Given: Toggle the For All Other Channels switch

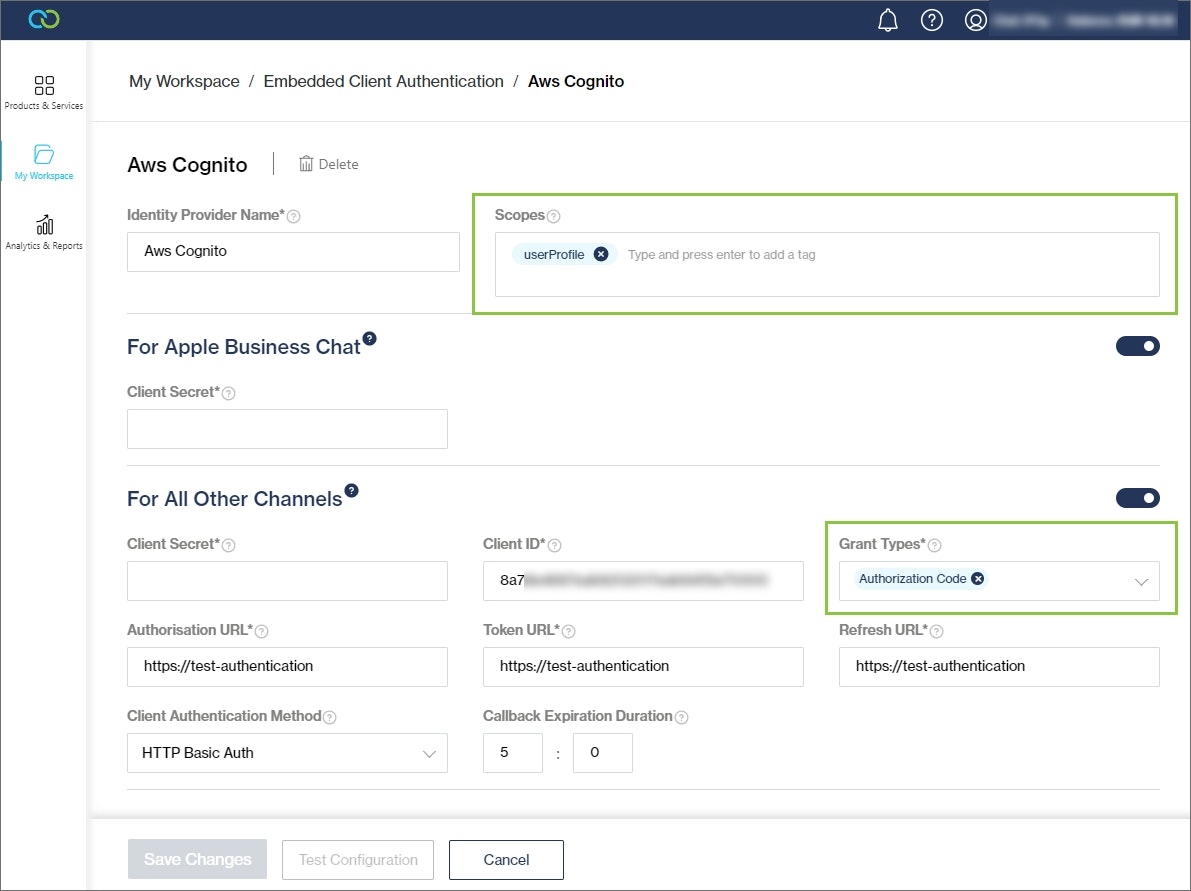Looking at the screenshot, I should click(1137, 498).
